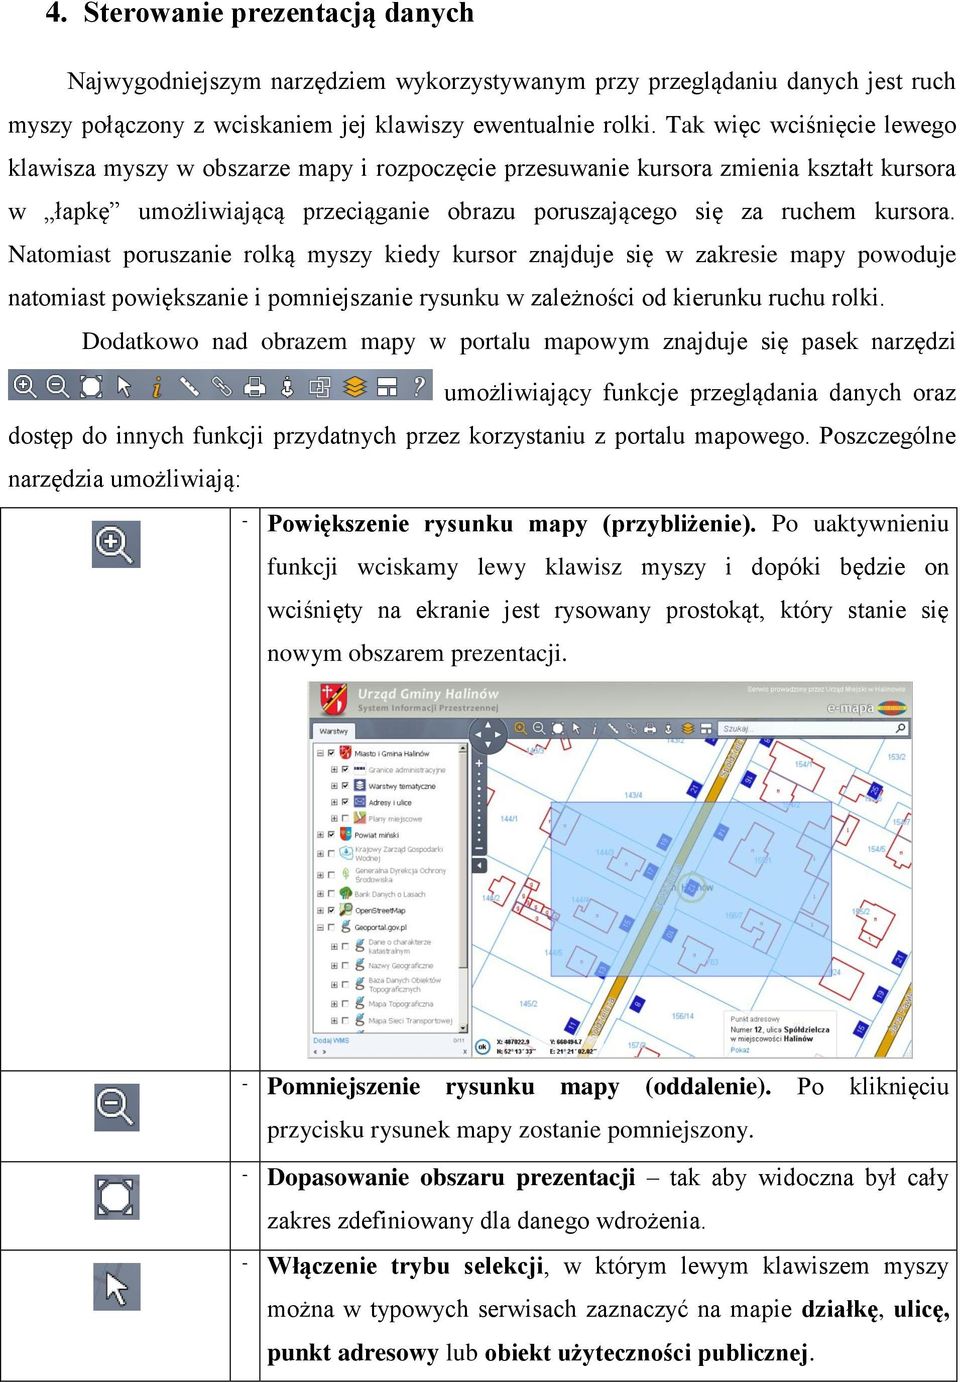Click zoom-out tool in the map's toolbar
960x1382 pixels.
539,728
